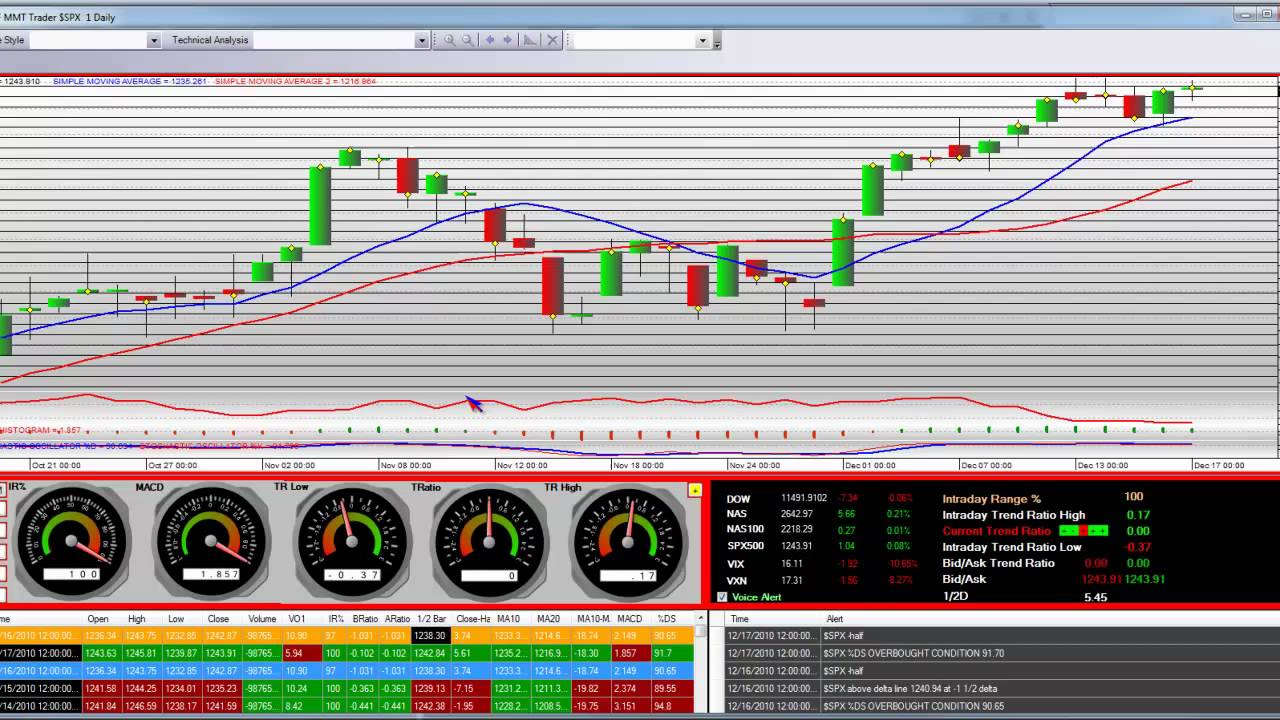This screenshot has height=720, width=1280.
Task: Select the 12/17 '$SPX -half' alert row
Action: click(1003, 636)
